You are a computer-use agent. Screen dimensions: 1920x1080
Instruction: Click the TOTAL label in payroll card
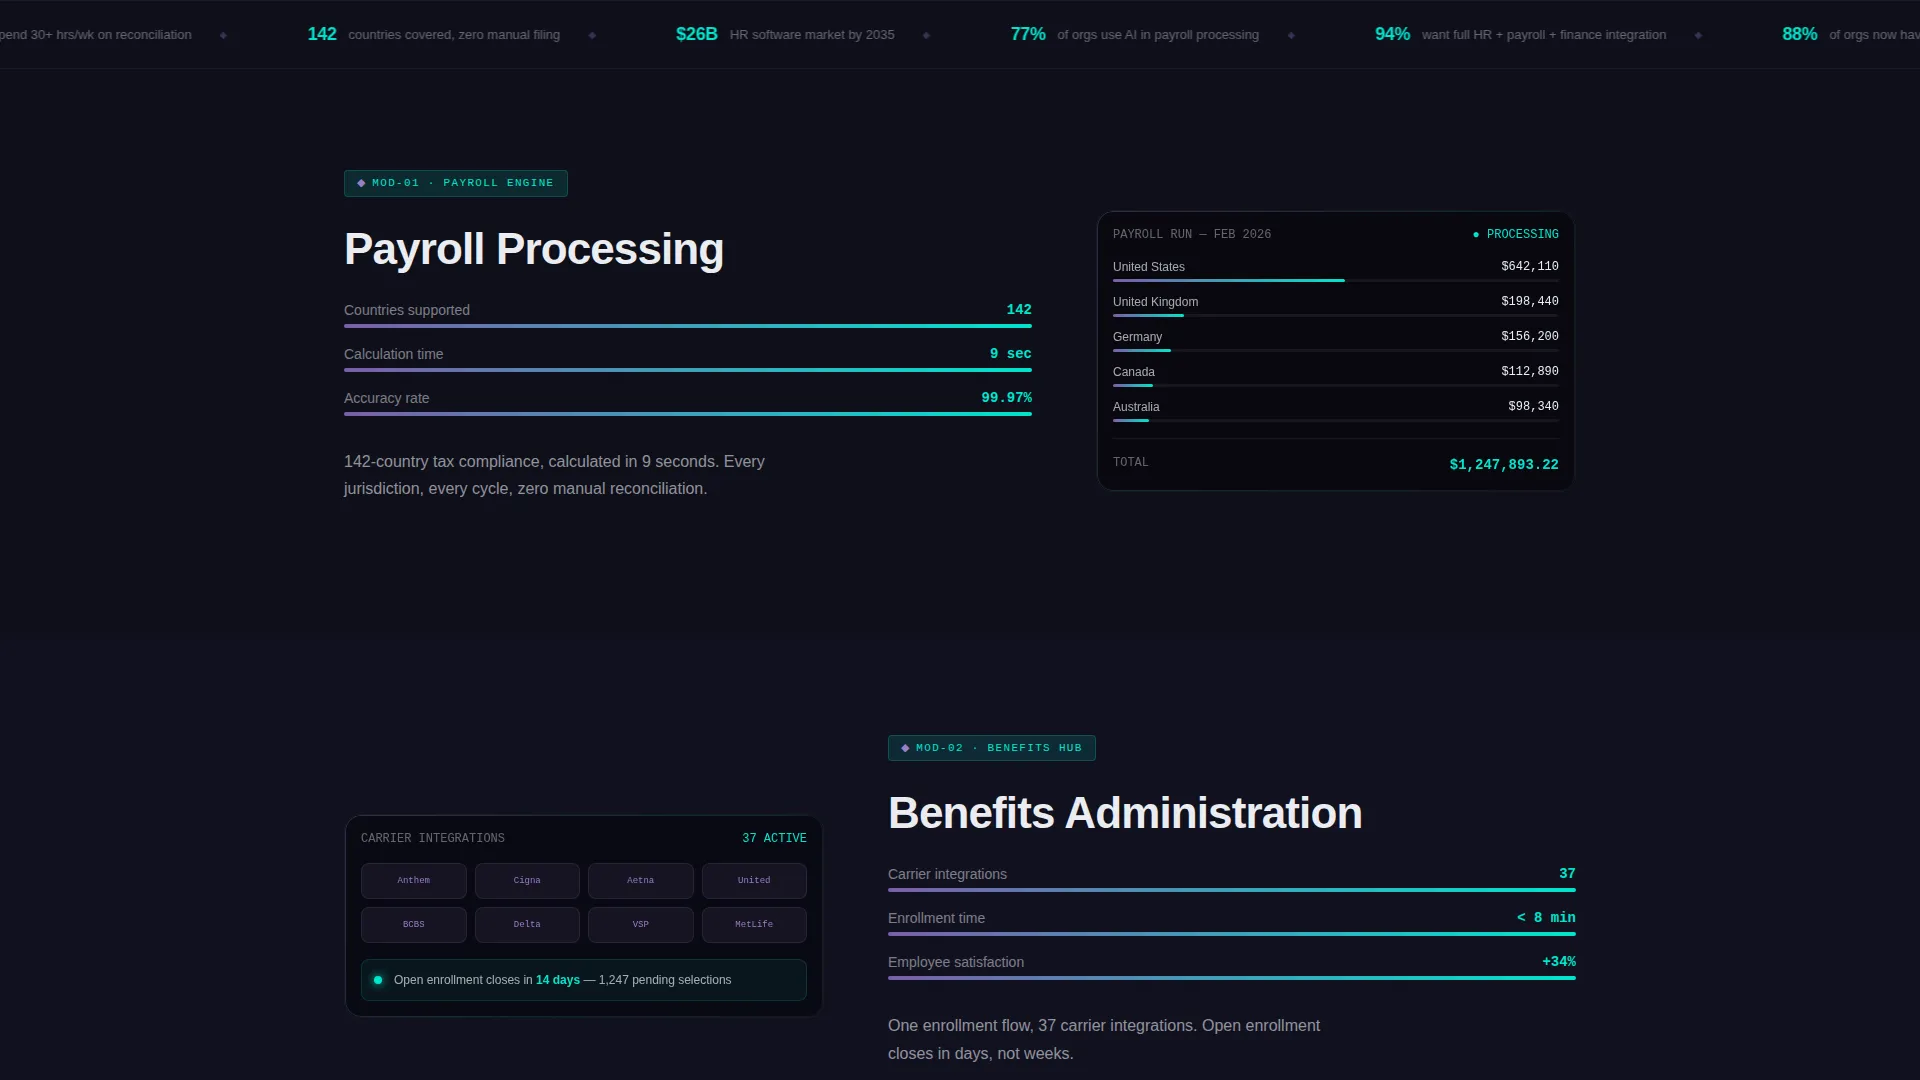[1131, 462]
